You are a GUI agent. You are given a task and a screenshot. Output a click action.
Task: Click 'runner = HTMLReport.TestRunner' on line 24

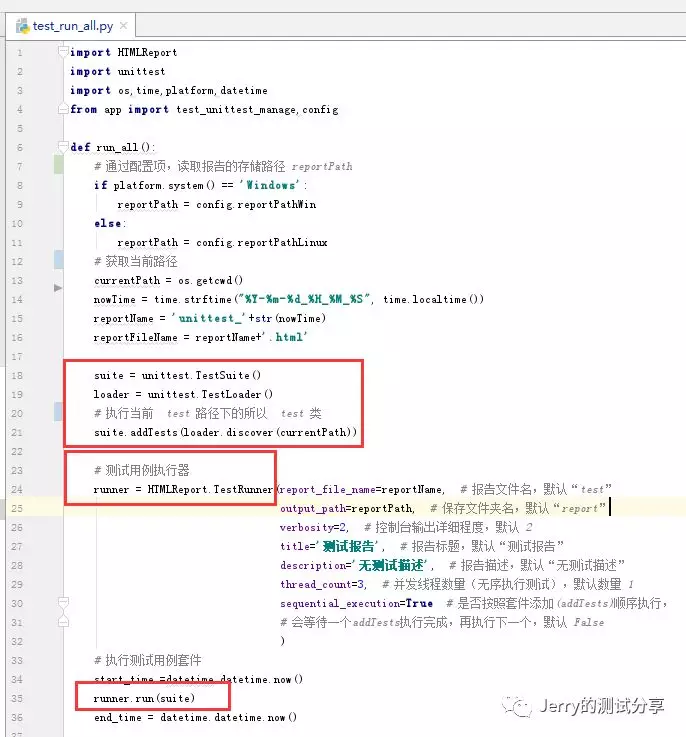[x=183, y=489]
